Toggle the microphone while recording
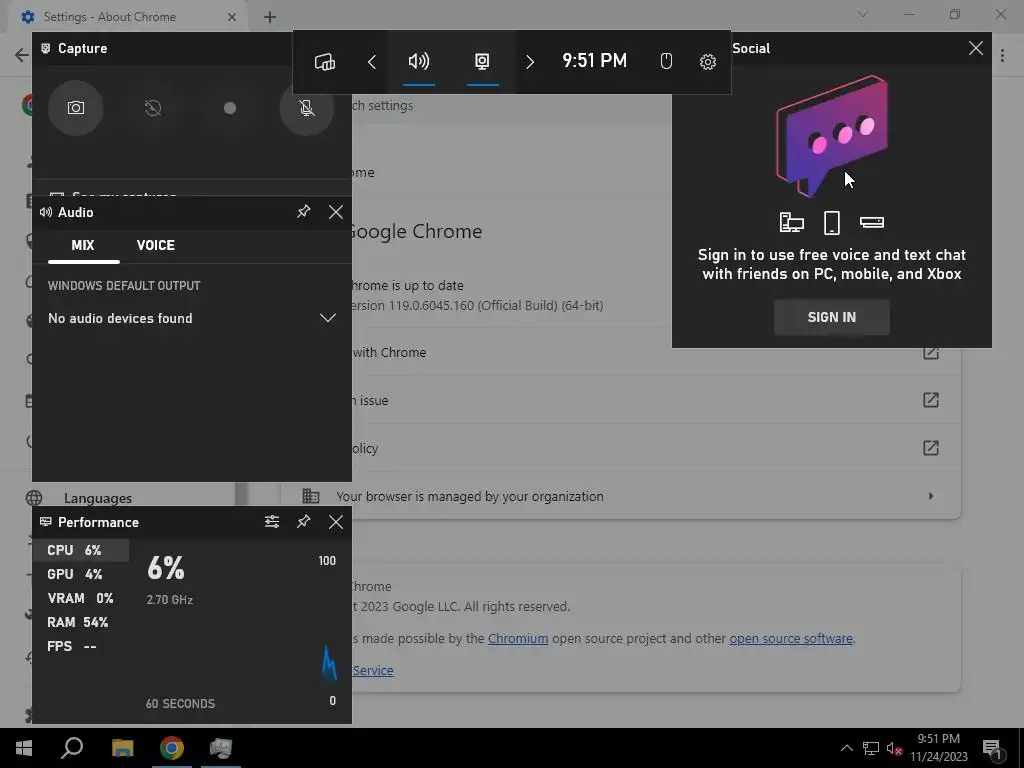The width and height of the screenshot is (1024, 768). [x=307, y=108]
